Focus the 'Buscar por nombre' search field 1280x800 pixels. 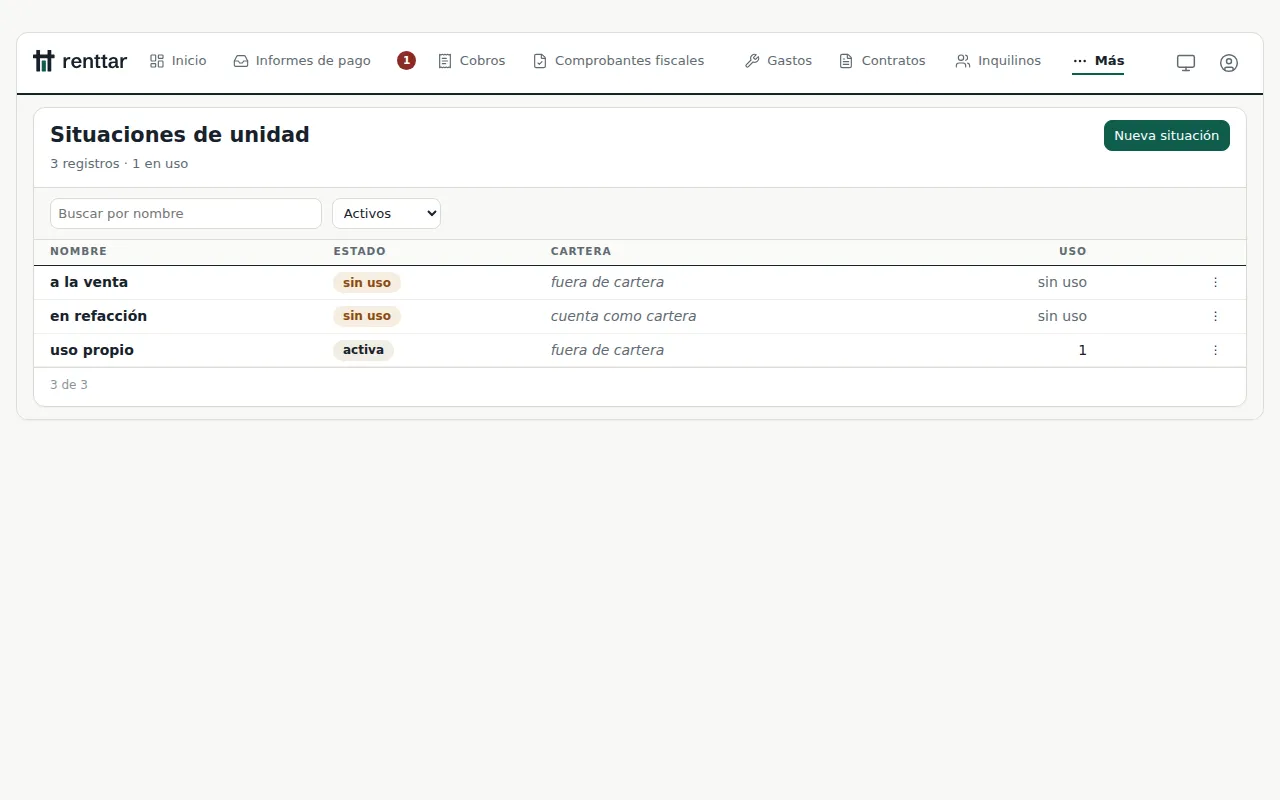186,213
